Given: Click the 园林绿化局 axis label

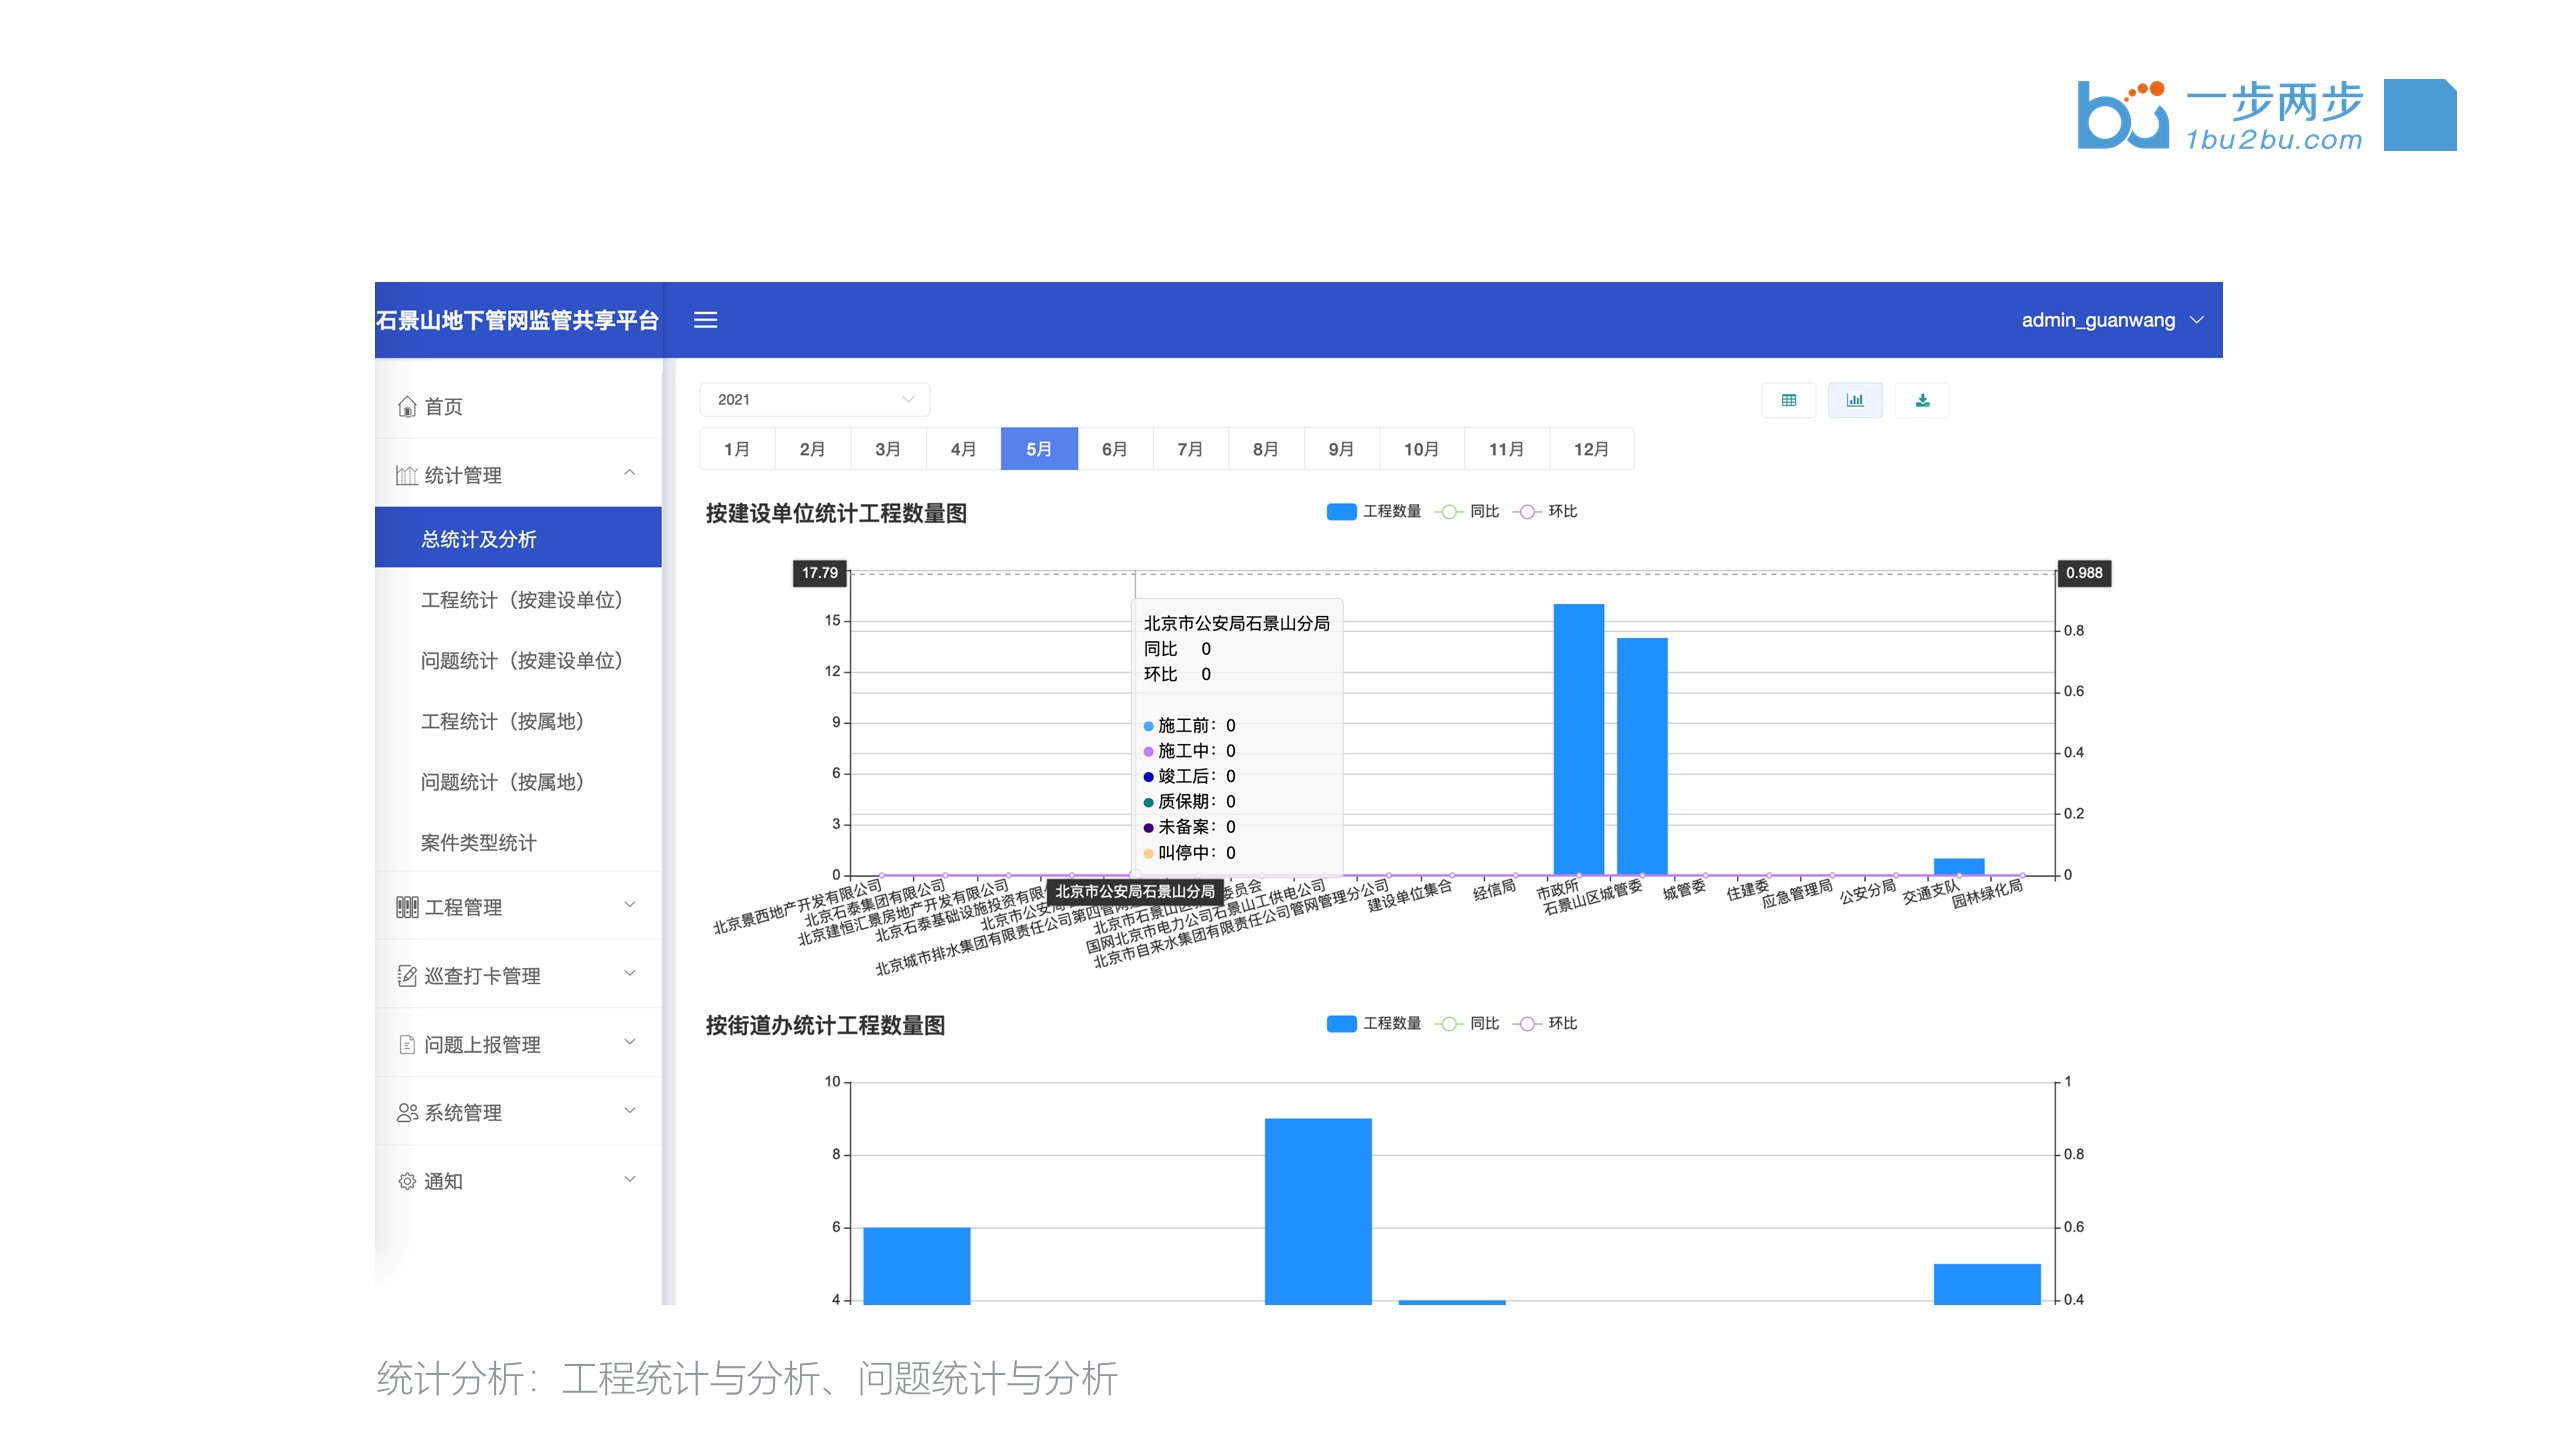Looking at the screenshot, I should pyautogui.click(x=1986, y=894).
